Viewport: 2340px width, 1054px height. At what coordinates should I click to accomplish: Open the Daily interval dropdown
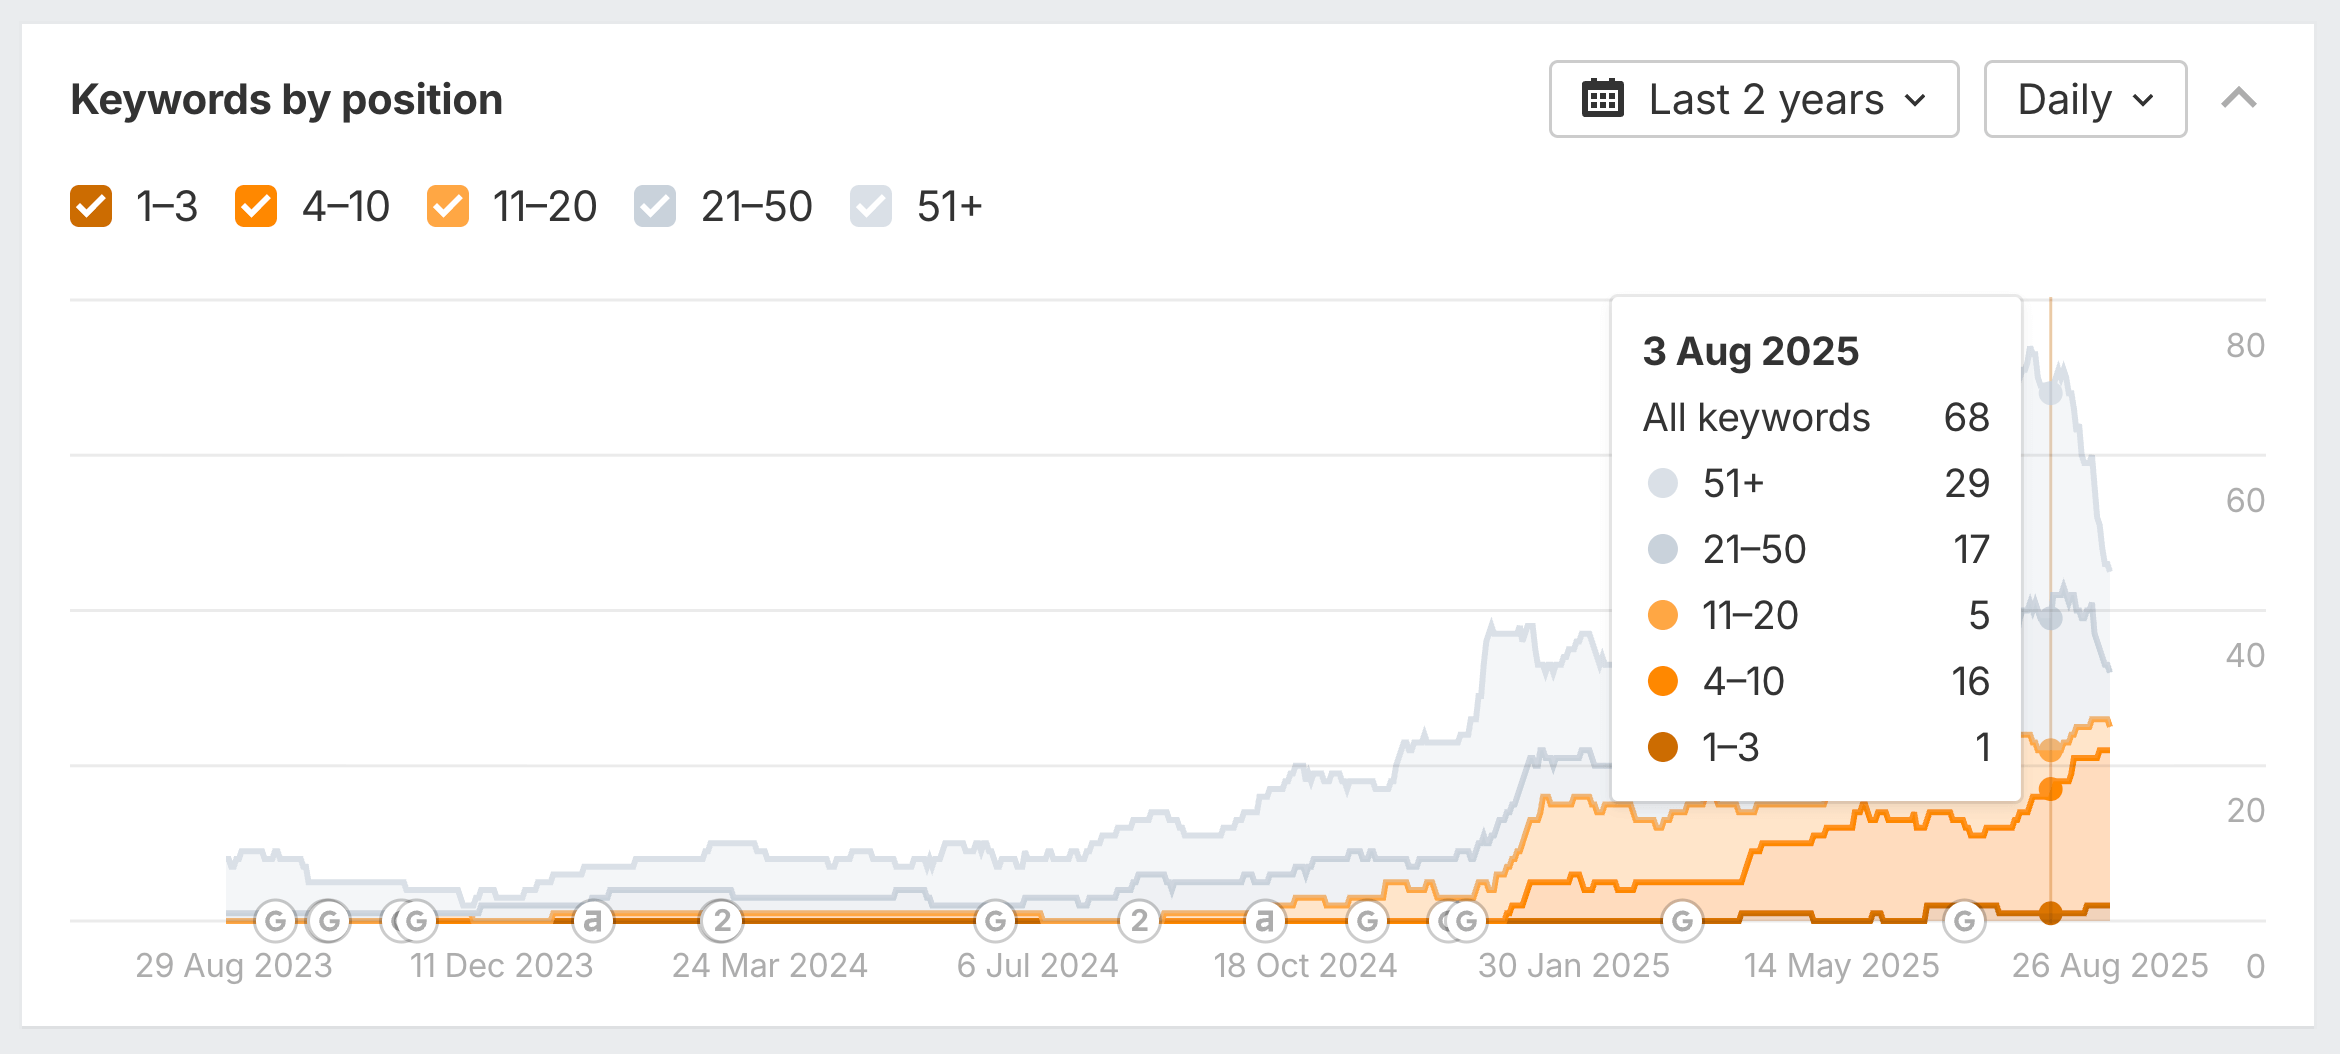2085,99
